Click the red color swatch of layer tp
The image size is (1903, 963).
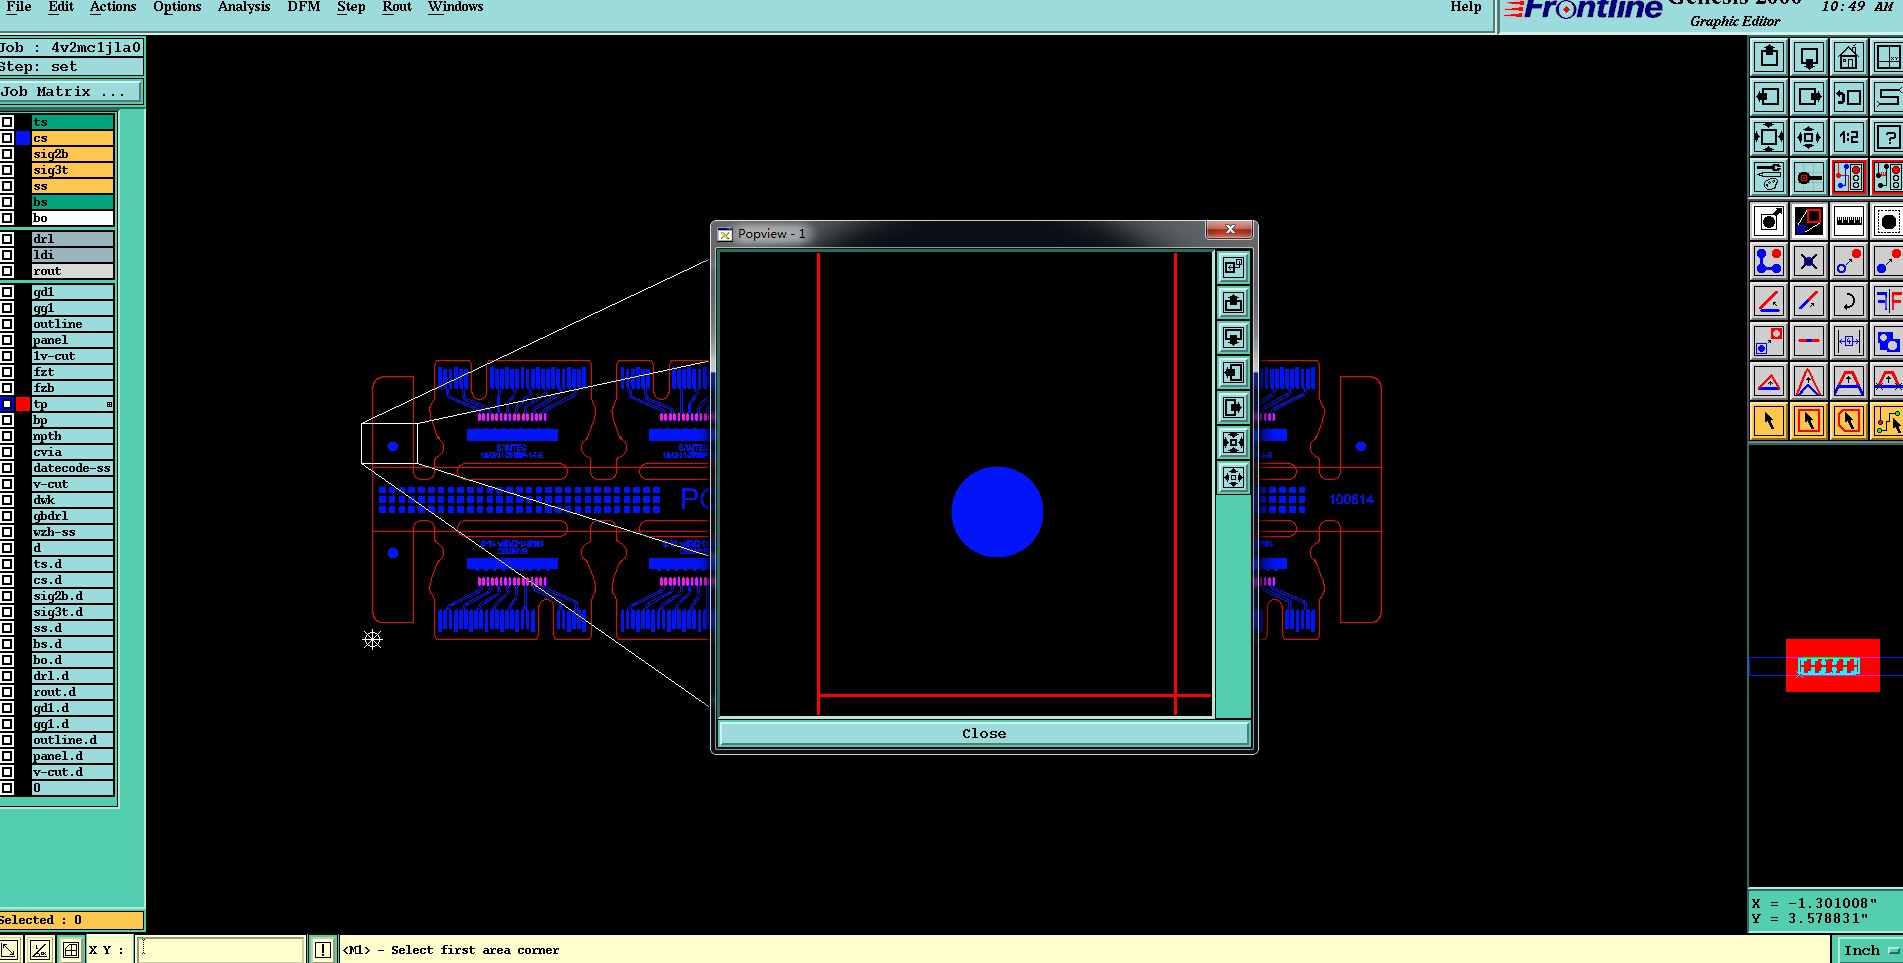tap(23, 404)
